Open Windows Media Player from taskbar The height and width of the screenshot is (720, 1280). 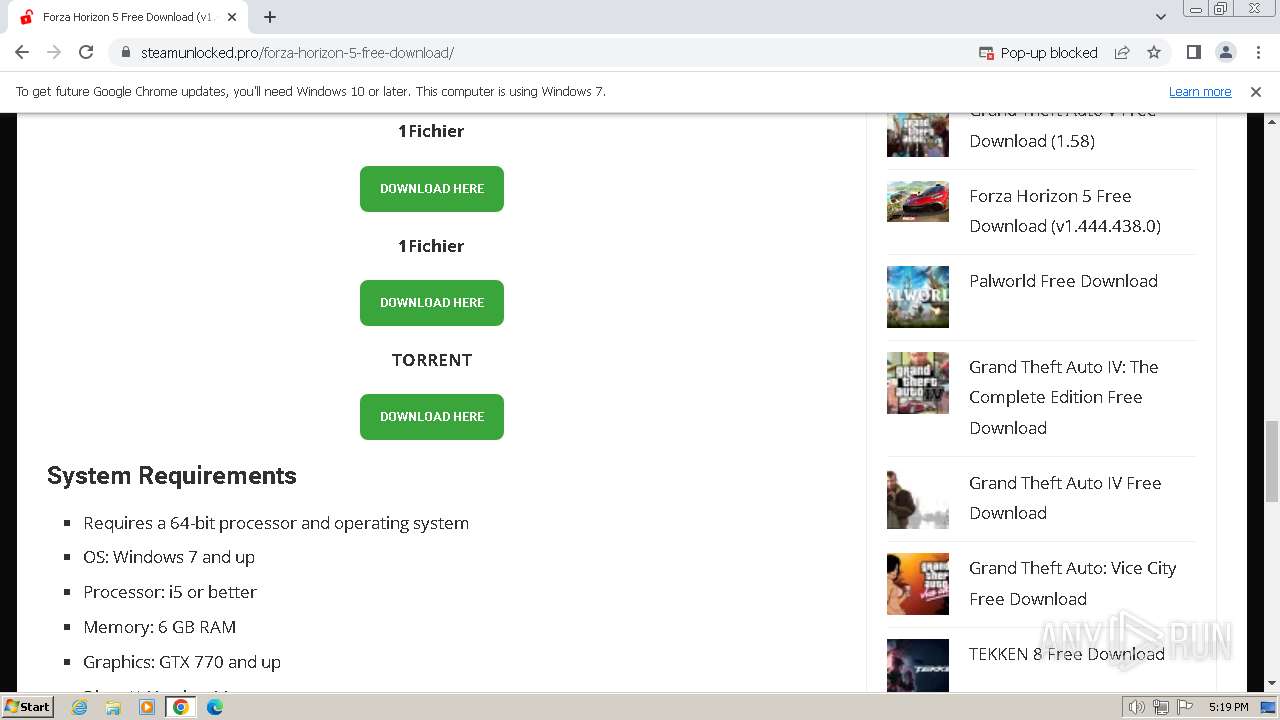[x=147, y=707]
